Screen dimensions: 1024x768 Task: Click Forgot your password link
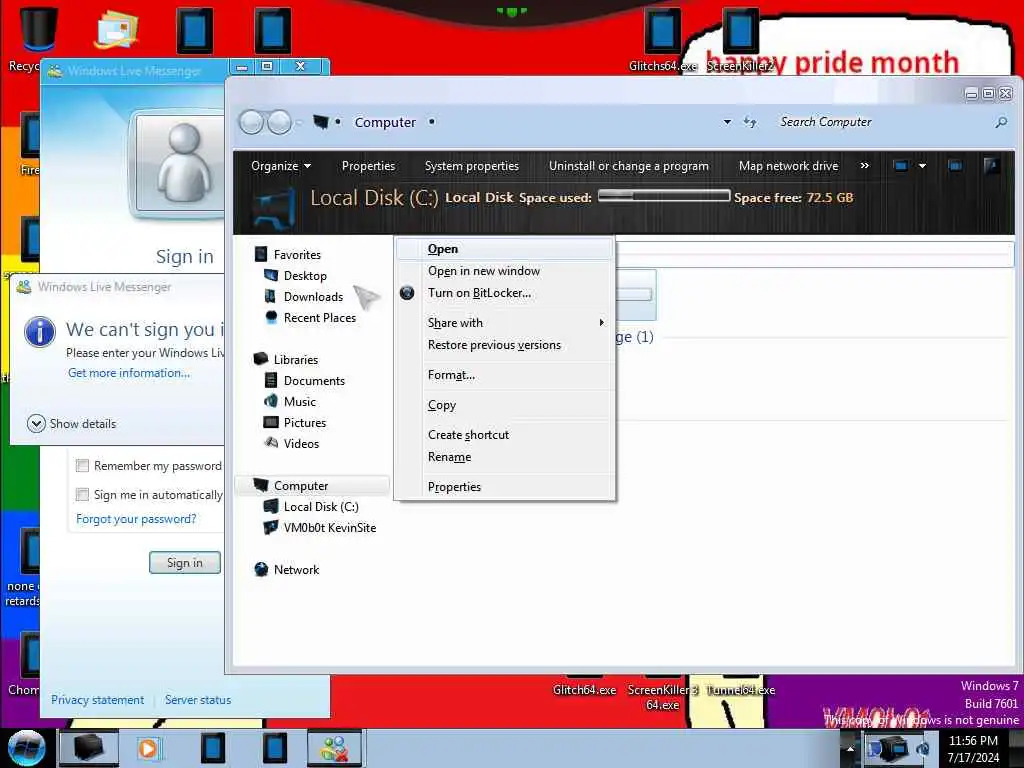point(136,519)
